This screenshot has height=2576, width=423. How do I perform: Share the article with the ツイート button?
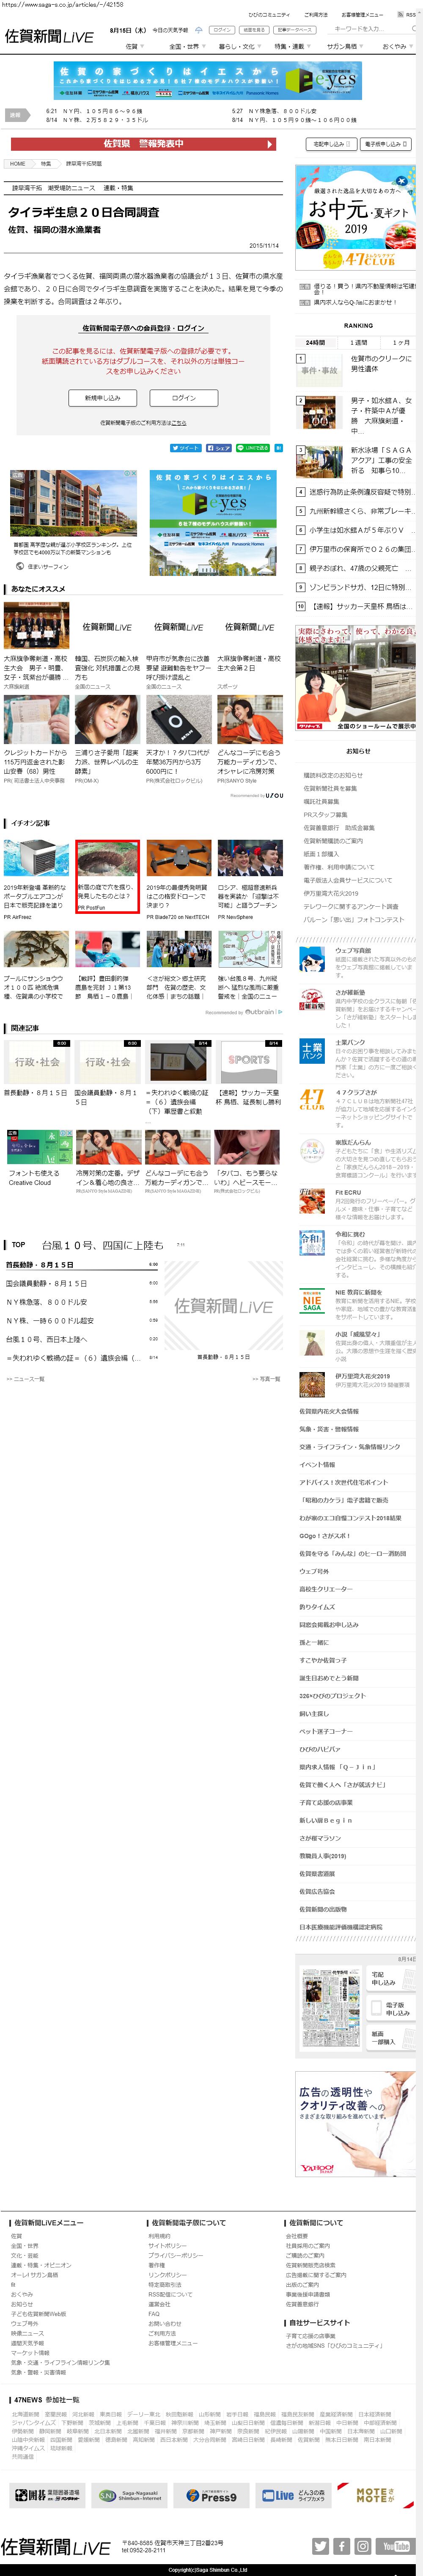(x=186, y=448)
